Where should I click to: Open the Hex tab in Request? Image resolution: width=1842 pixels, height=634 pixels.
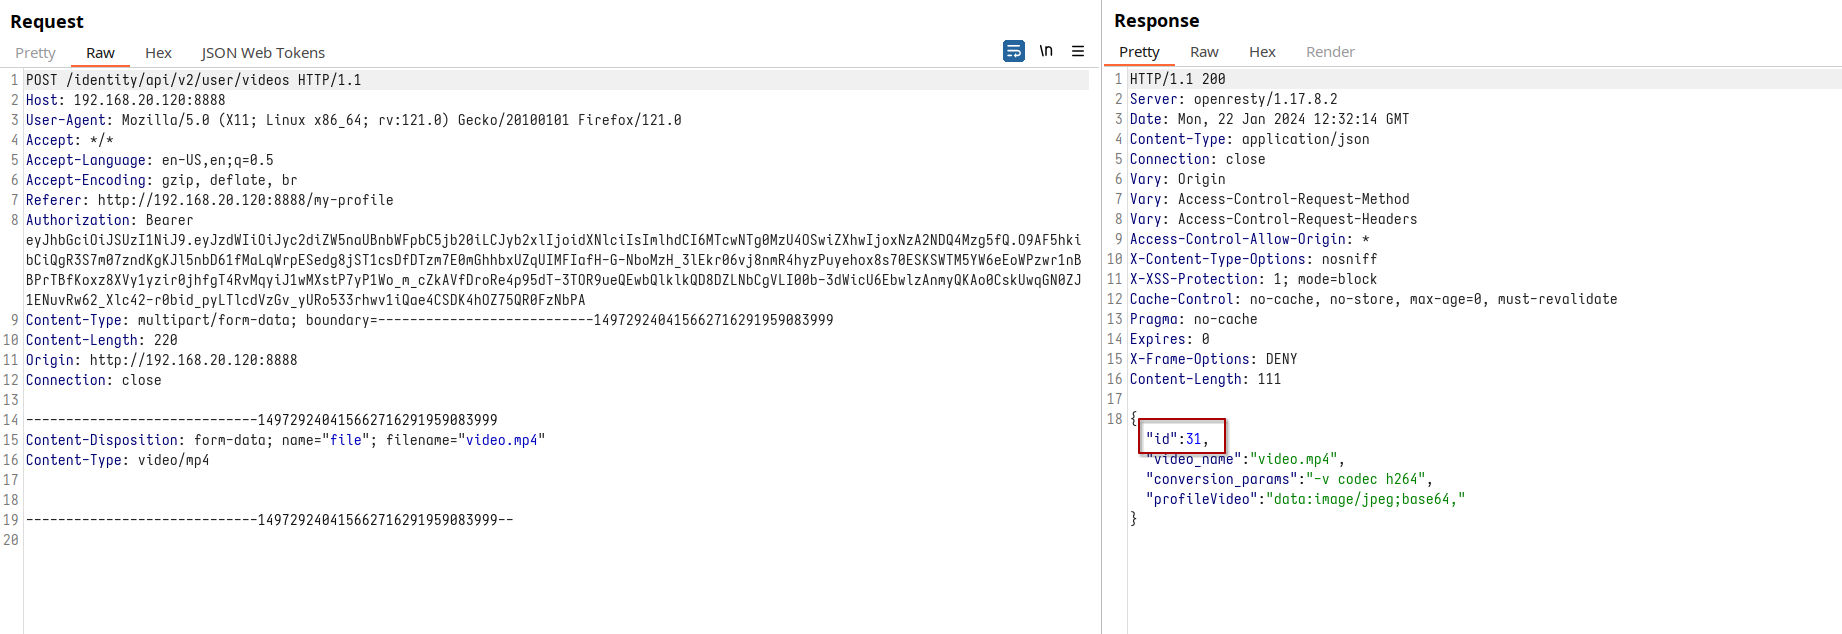tap(158, 53)
